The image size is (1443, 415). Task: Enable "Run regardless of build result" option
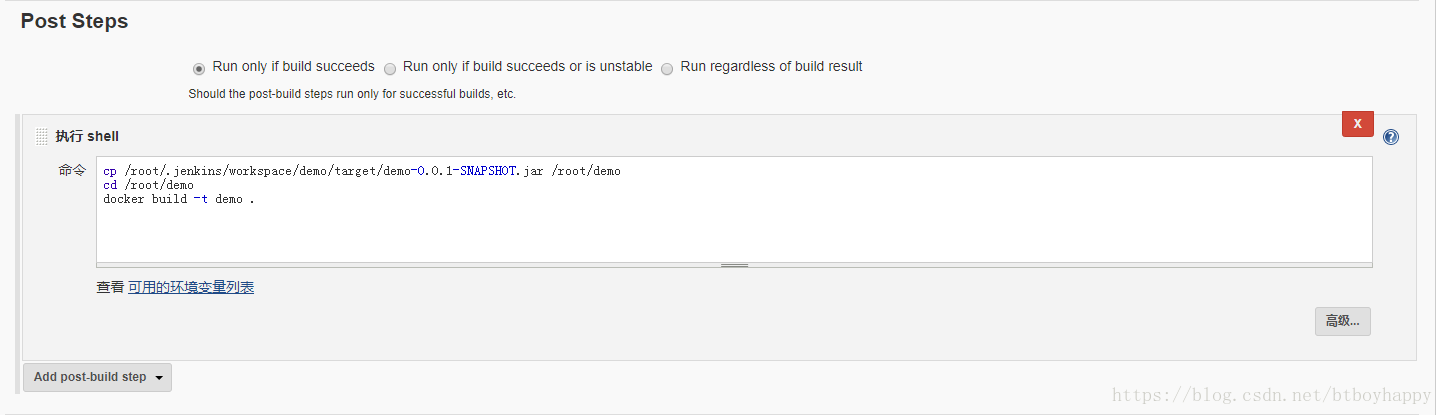tap(667, 68)
